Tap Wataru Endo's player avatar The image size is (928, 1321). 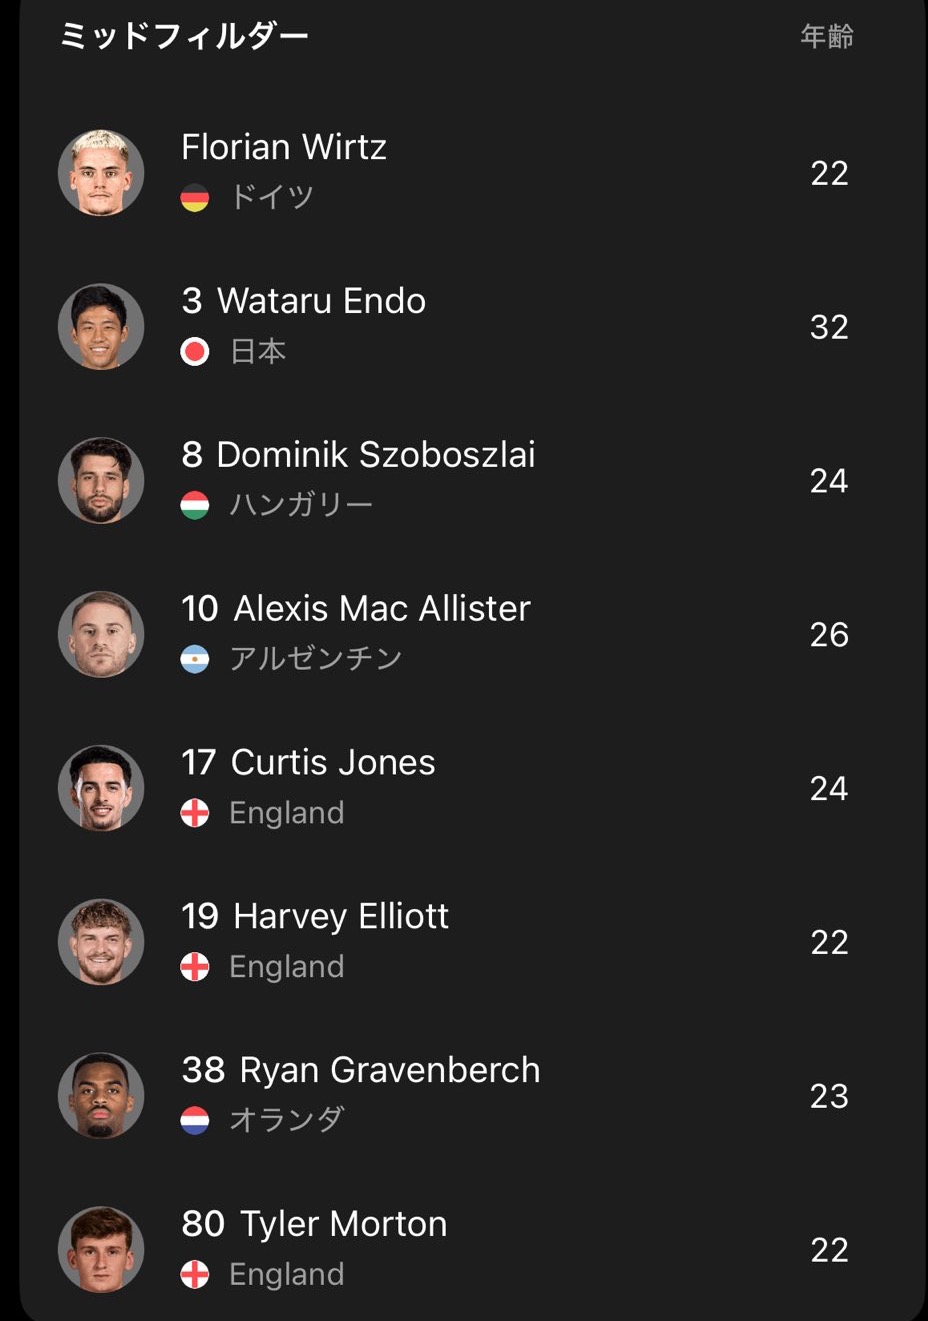pos(101,327)
